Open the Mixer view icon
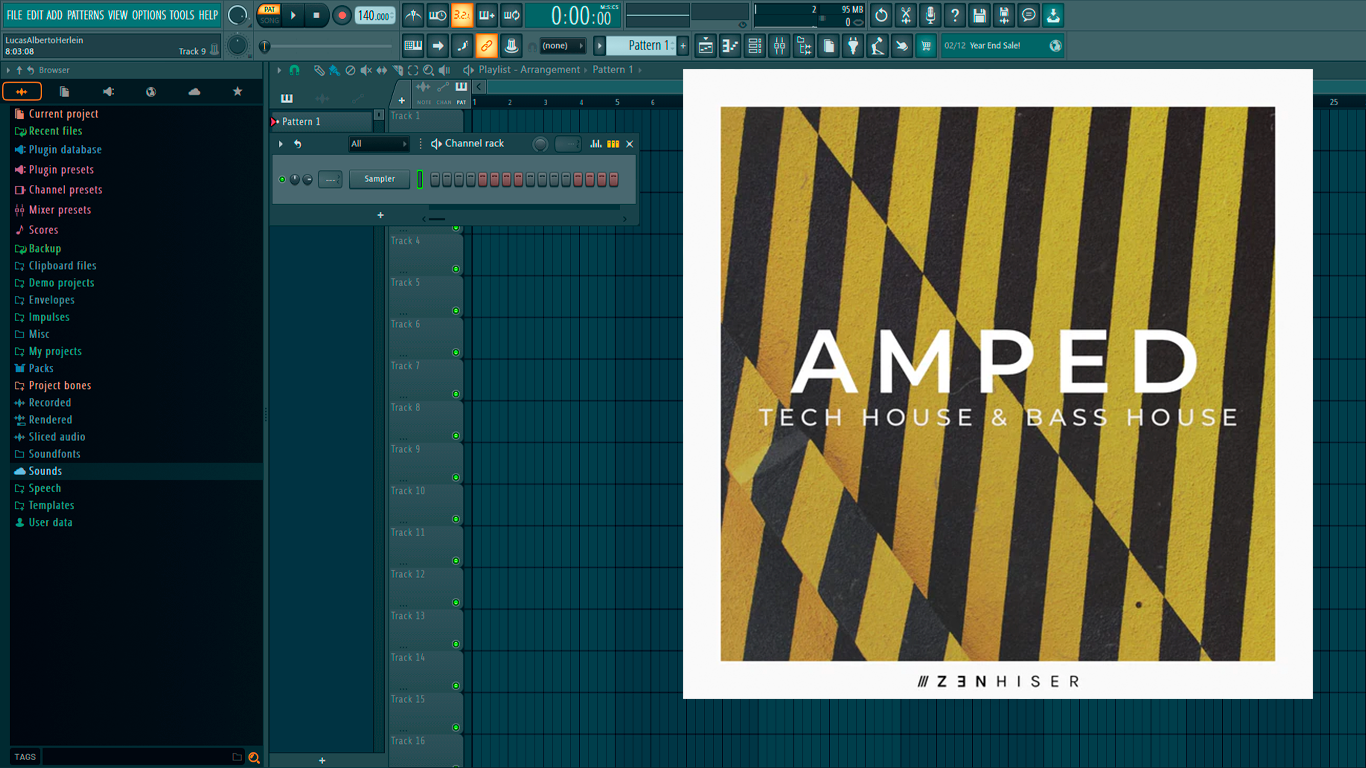This screenshot has height=768, width=1366. [x=779, y=45]
